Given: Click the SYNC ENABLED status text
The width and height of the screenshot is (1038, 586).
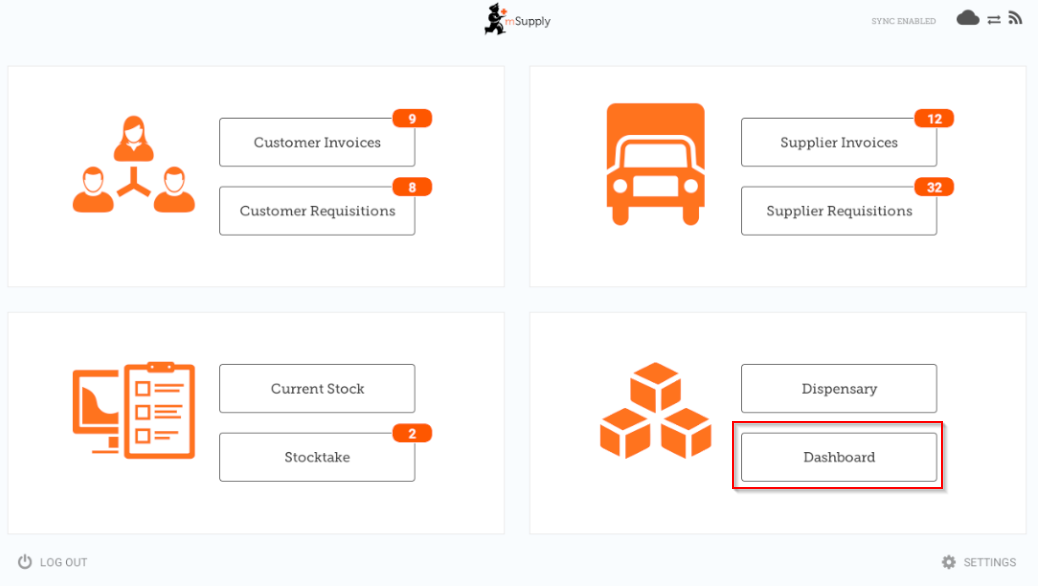Looking at the screenshot, I should (903, 21).
